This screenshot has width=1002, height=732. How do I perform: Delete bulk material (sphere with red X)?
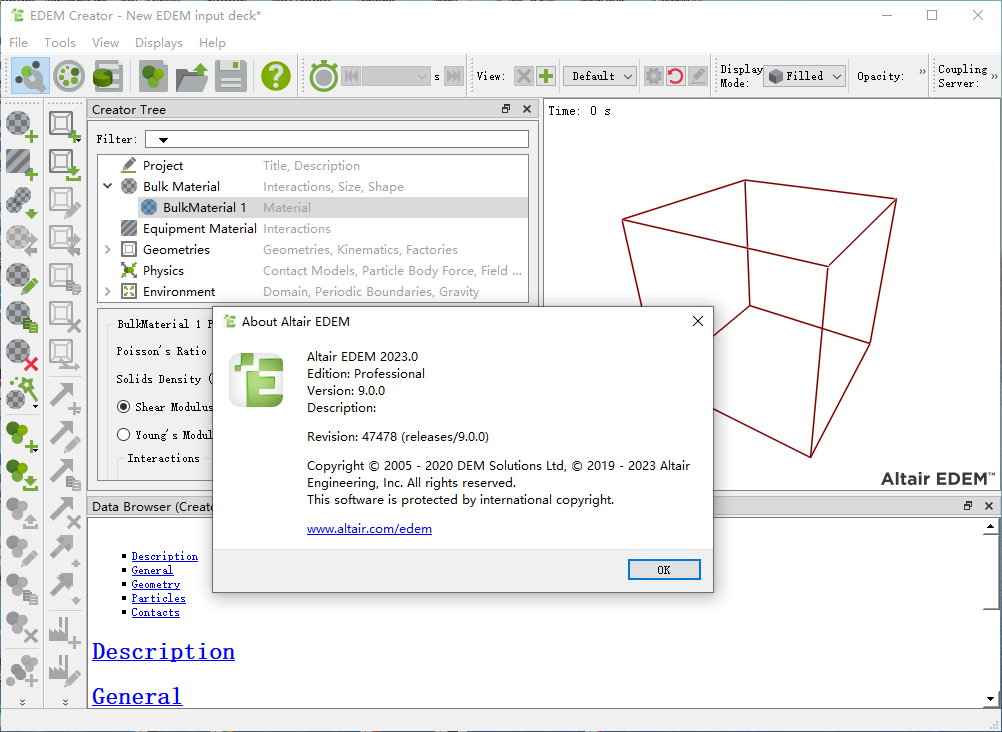(x=21, y=355)
